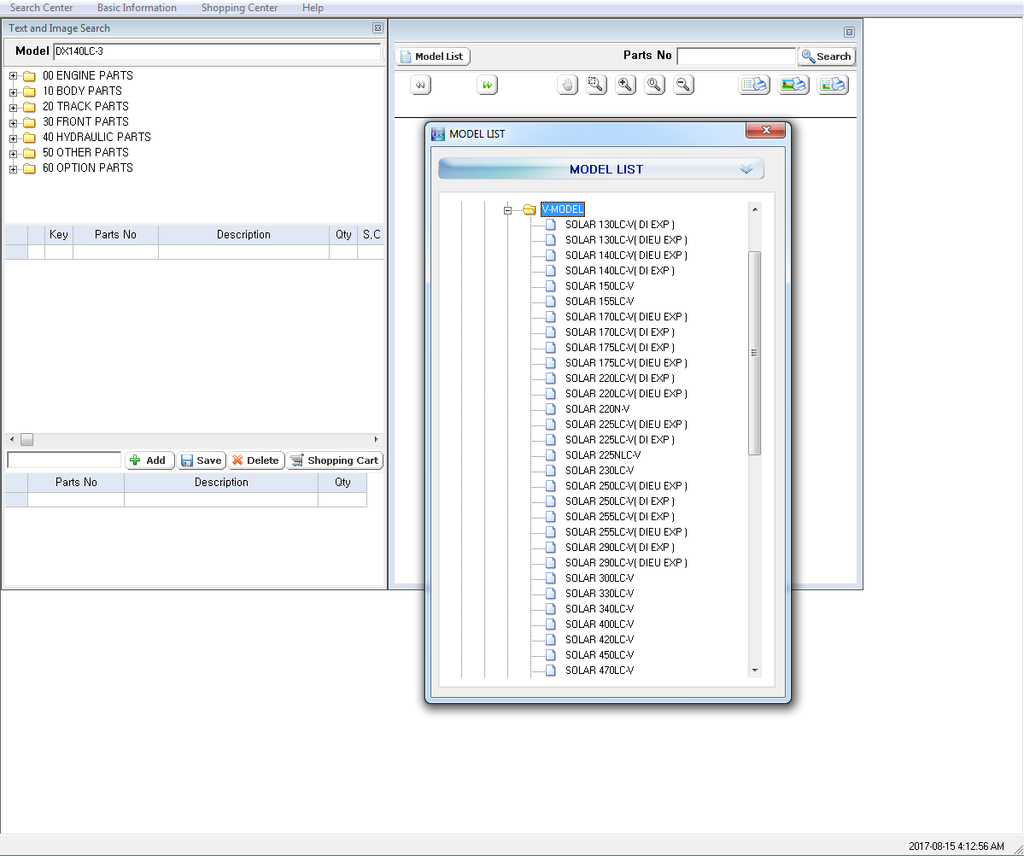Open the Shopping Cart
1024x856 pixels.
[x=335, y=460]
